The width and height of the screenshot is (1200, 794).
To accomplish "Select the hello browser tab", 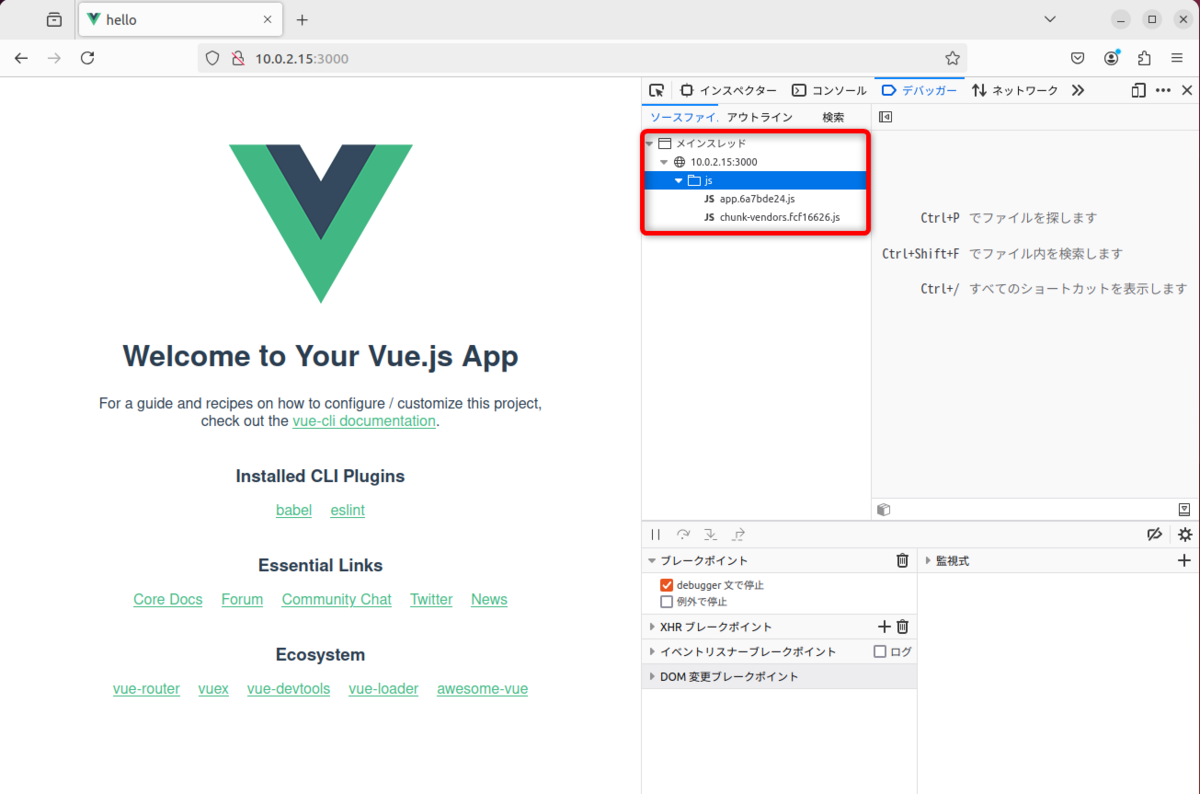I will pos(179,20).
